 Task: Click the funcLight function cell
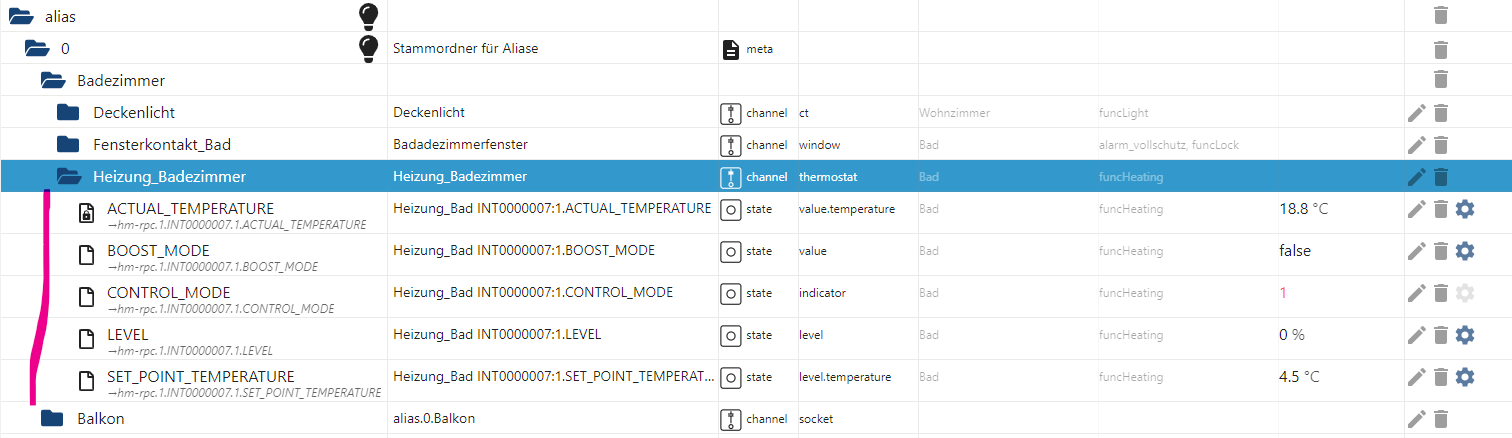point(1124,113)
